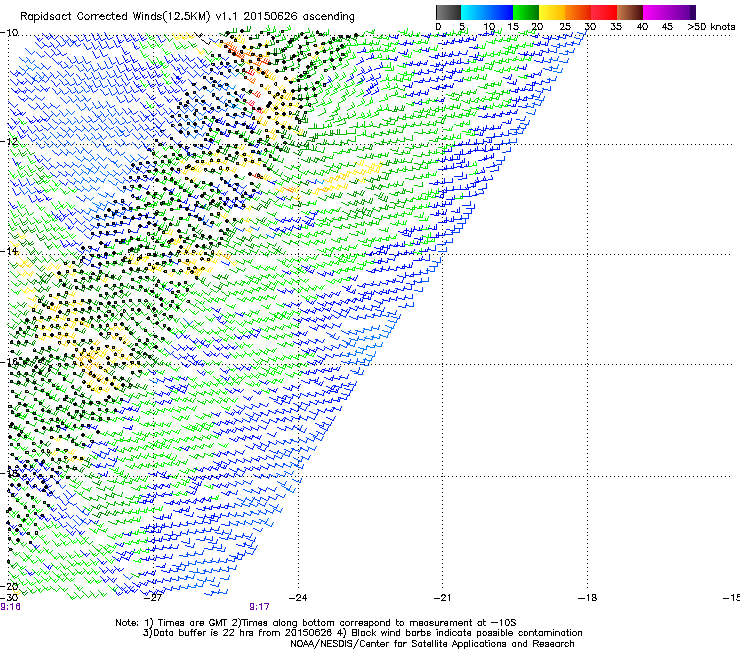Click the "-10" latitude axis label
The image size is (740, 650).
coord(9,33)
